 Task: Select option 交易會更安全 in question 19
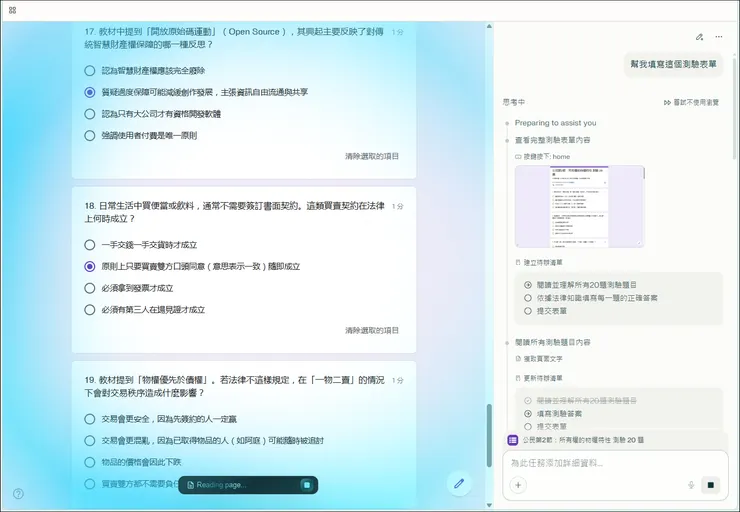point(90,419)
